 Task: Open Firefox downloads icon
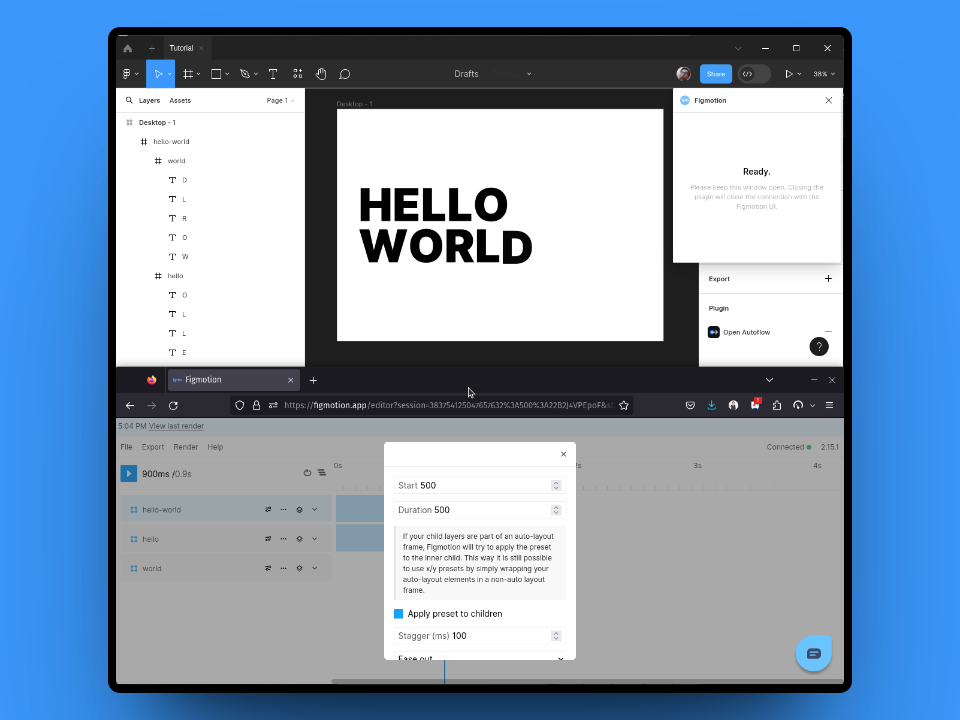pyautogui.click(x=711, y=405)
